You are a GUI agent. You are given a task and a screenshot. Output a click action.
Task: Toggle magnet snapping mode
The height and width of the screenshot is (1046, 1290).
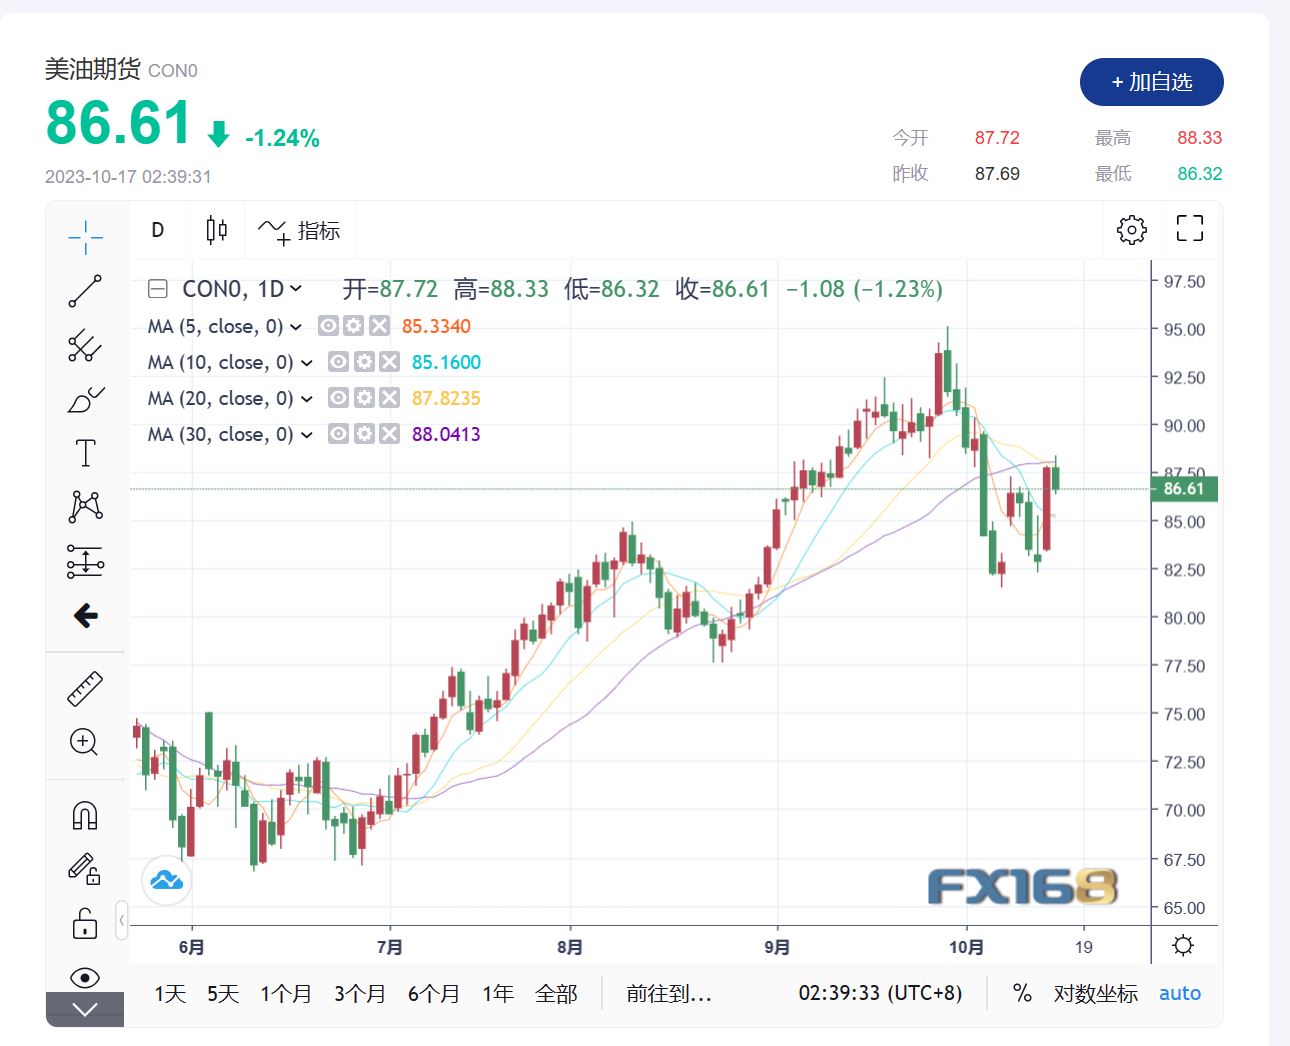tap(85, 816)
